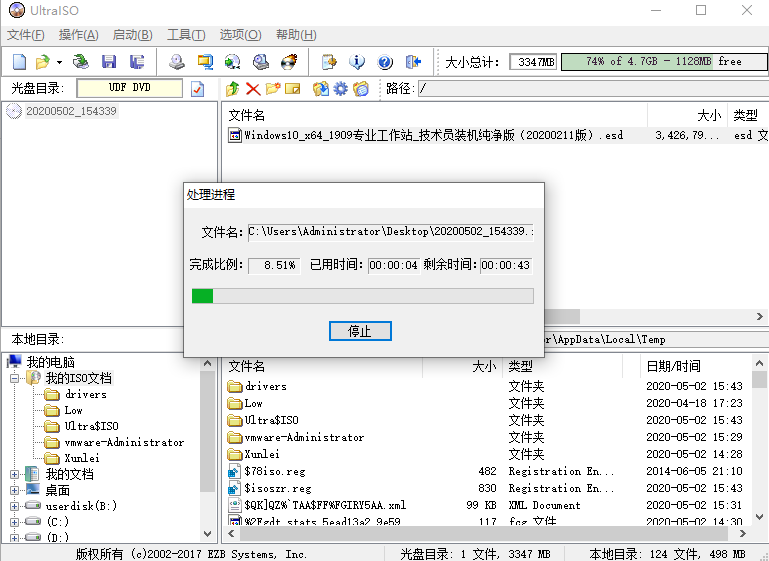
Task: Click the 路径 path input field
Action: [593, 89]
